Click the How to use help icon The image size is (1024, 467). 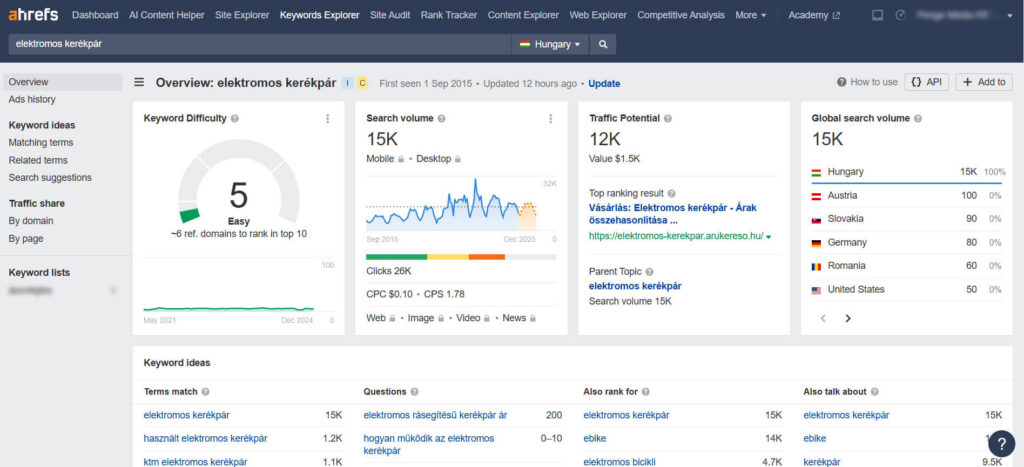coord(842,82)
